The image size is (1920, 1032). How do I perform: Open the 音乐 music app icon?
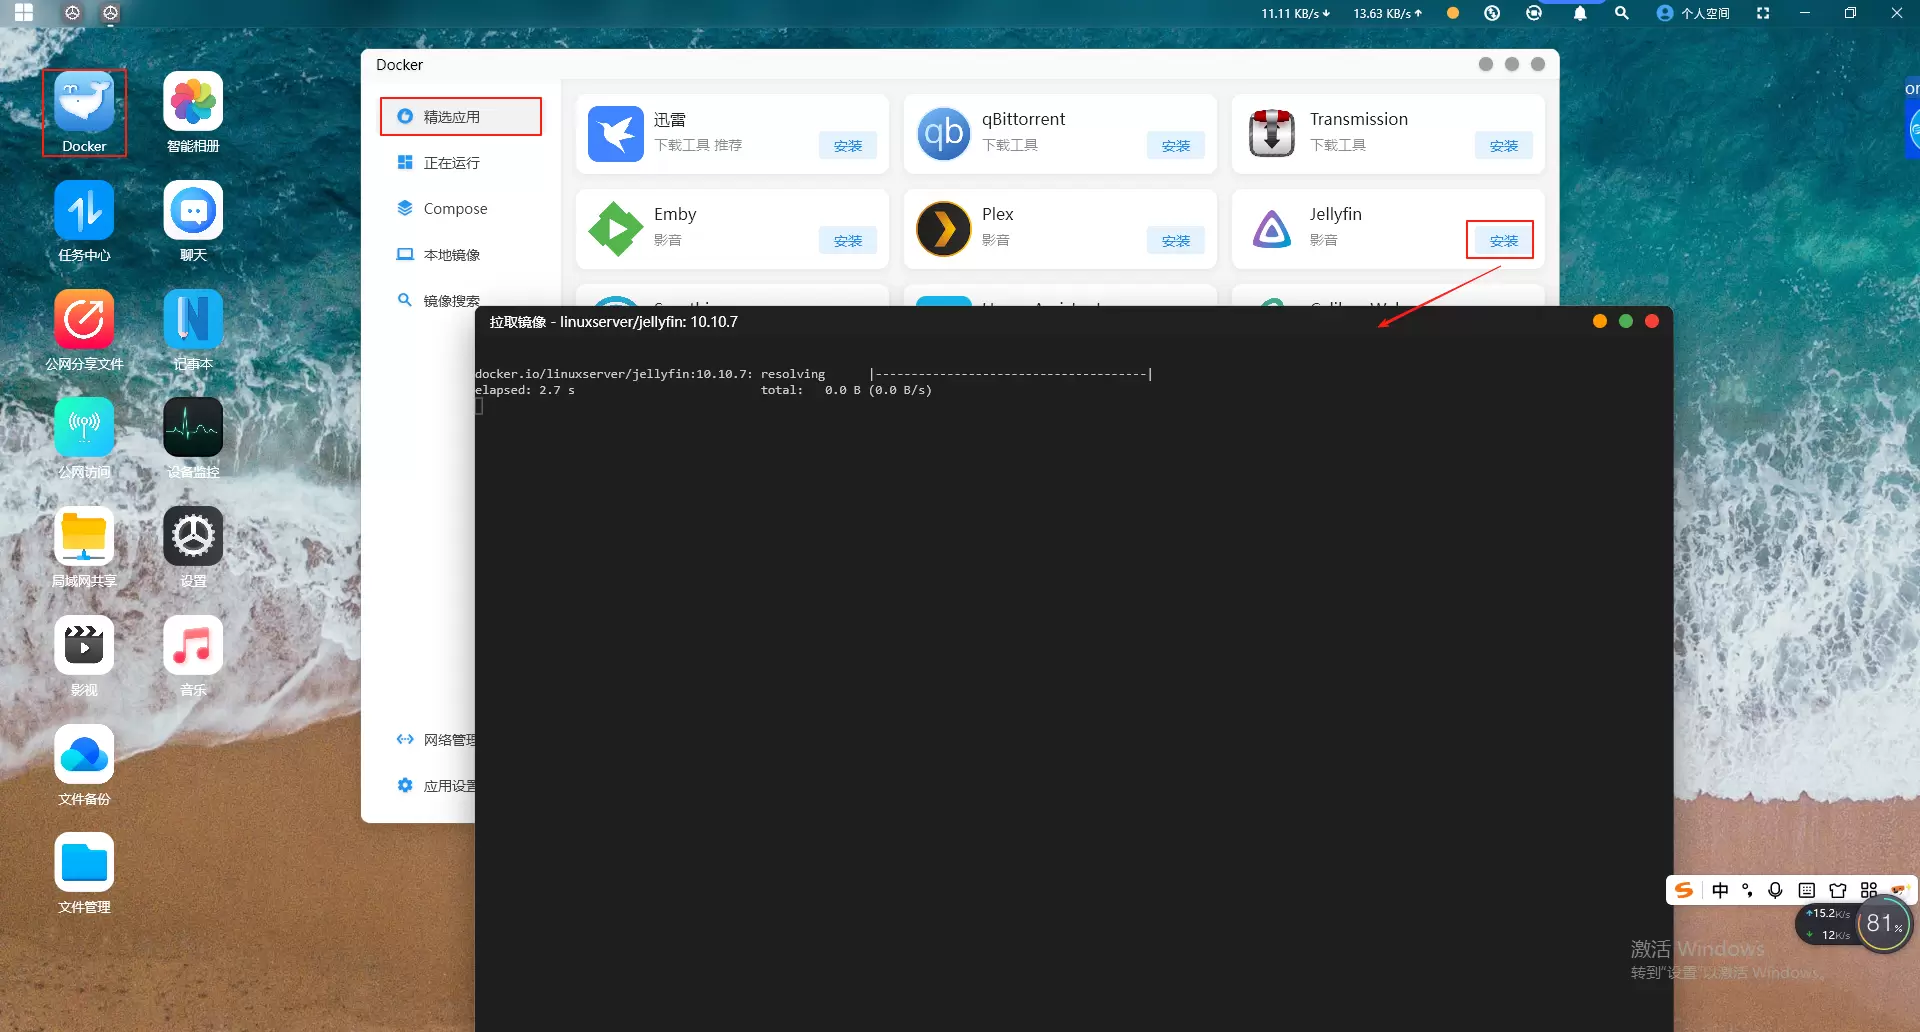193,647
